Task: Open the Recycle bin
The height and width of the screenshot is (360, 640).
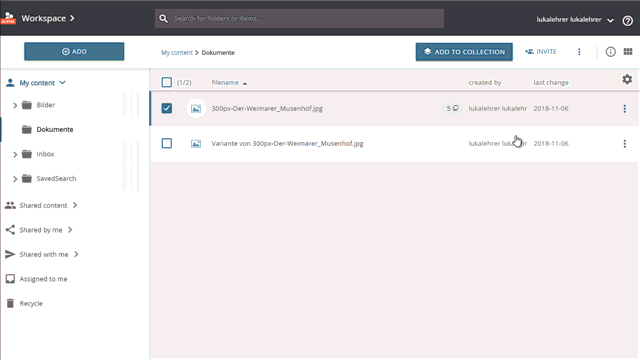Action: [31, 303]
